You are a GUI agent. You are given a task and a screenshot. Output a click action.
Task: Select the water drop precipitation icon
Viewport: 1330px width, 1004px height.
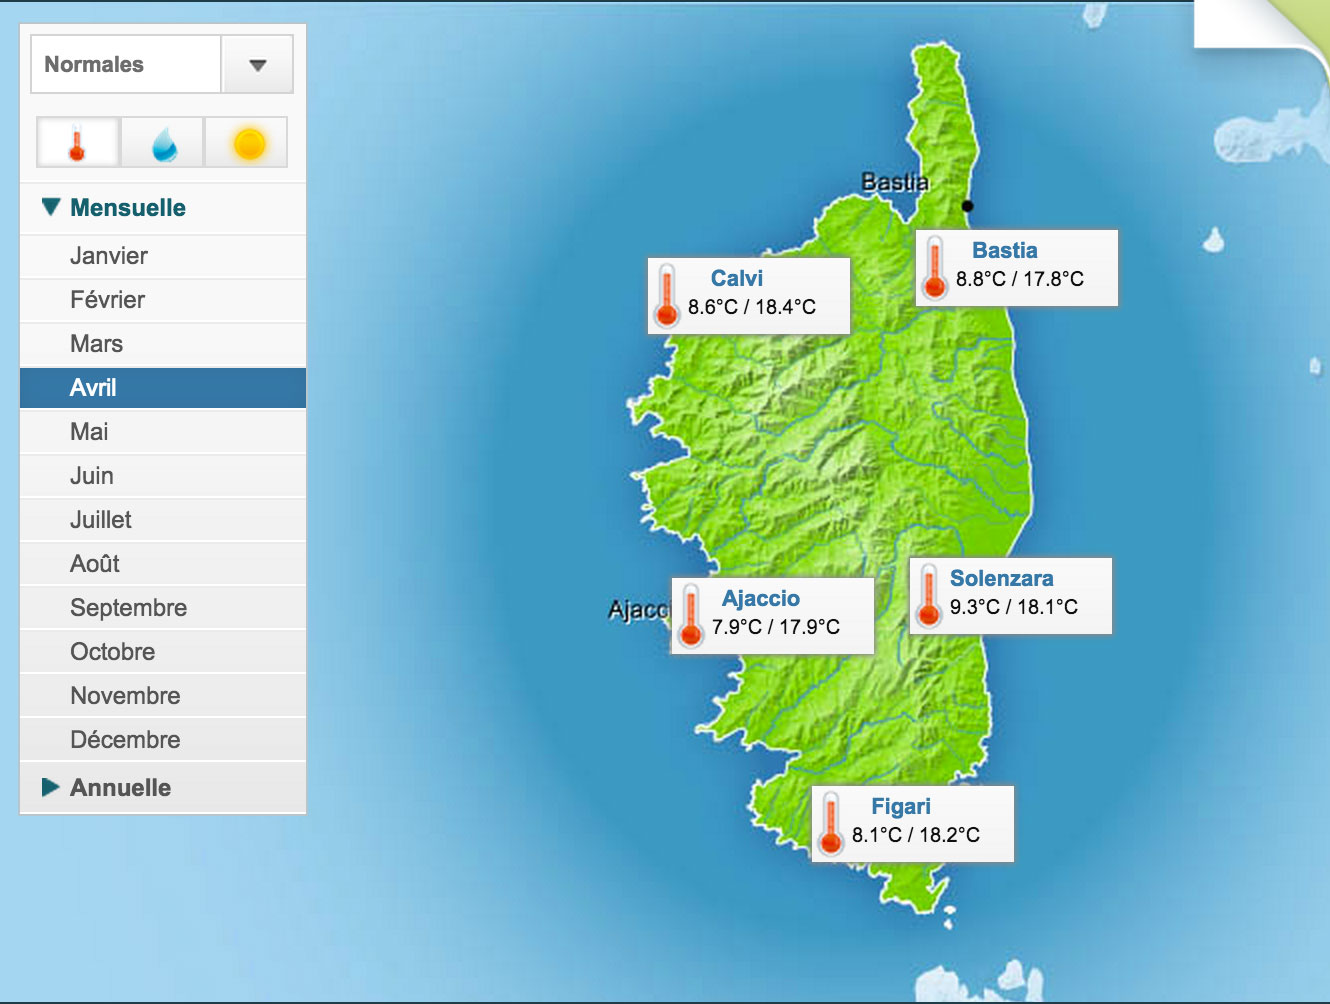(x=162, y=142)
